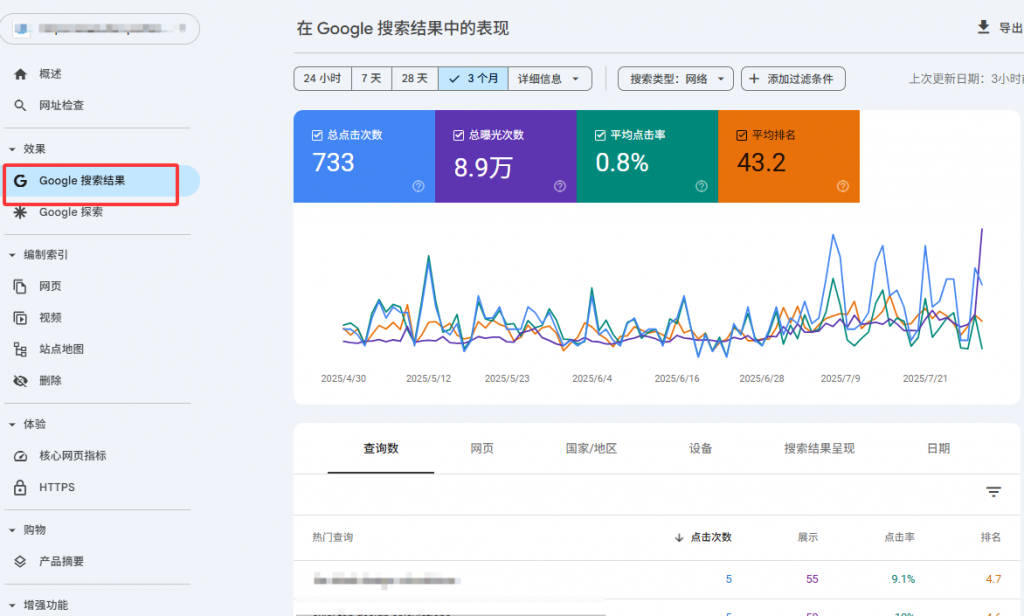
Task: Disable the 平均点击率 checkbox
Action: [x=601, y=135]
